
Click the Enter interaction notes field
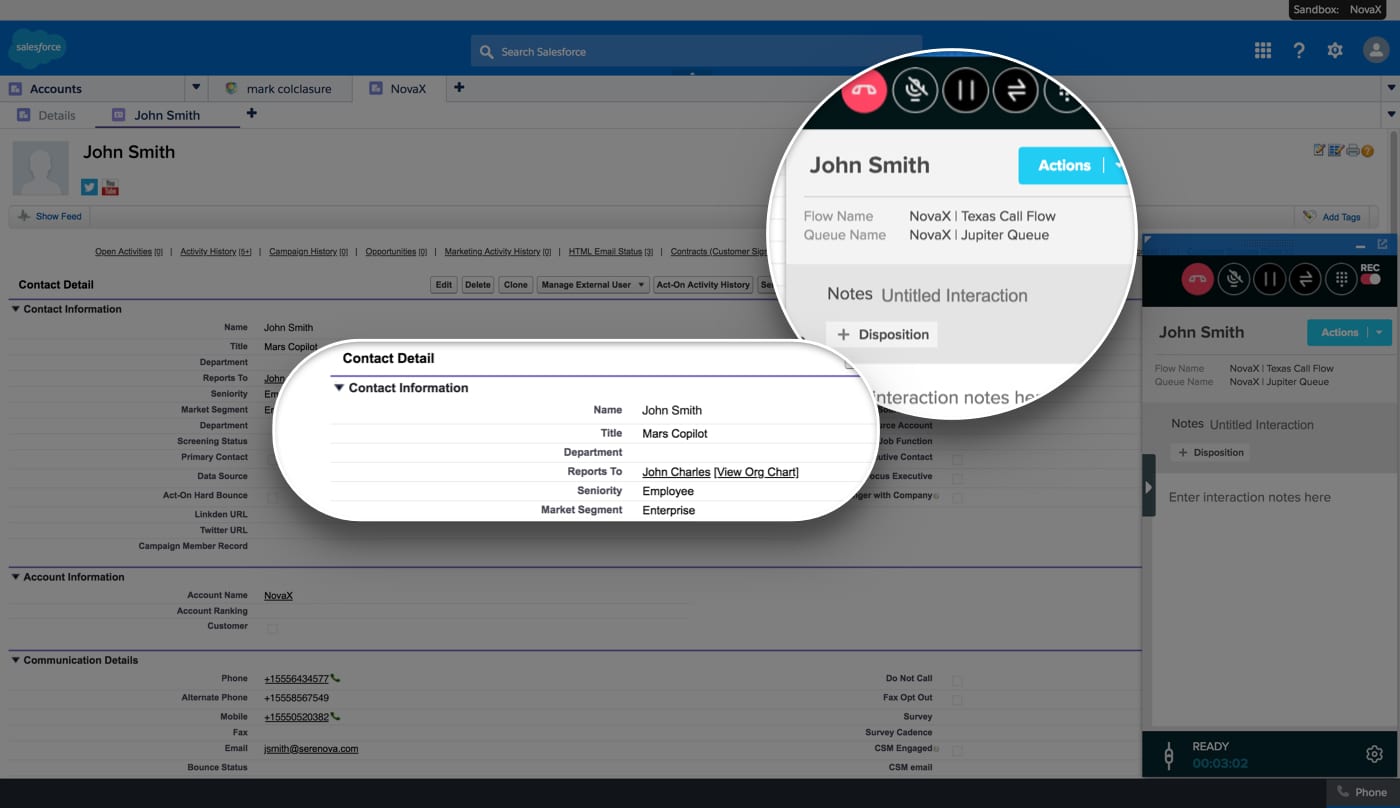[1268, 600]
